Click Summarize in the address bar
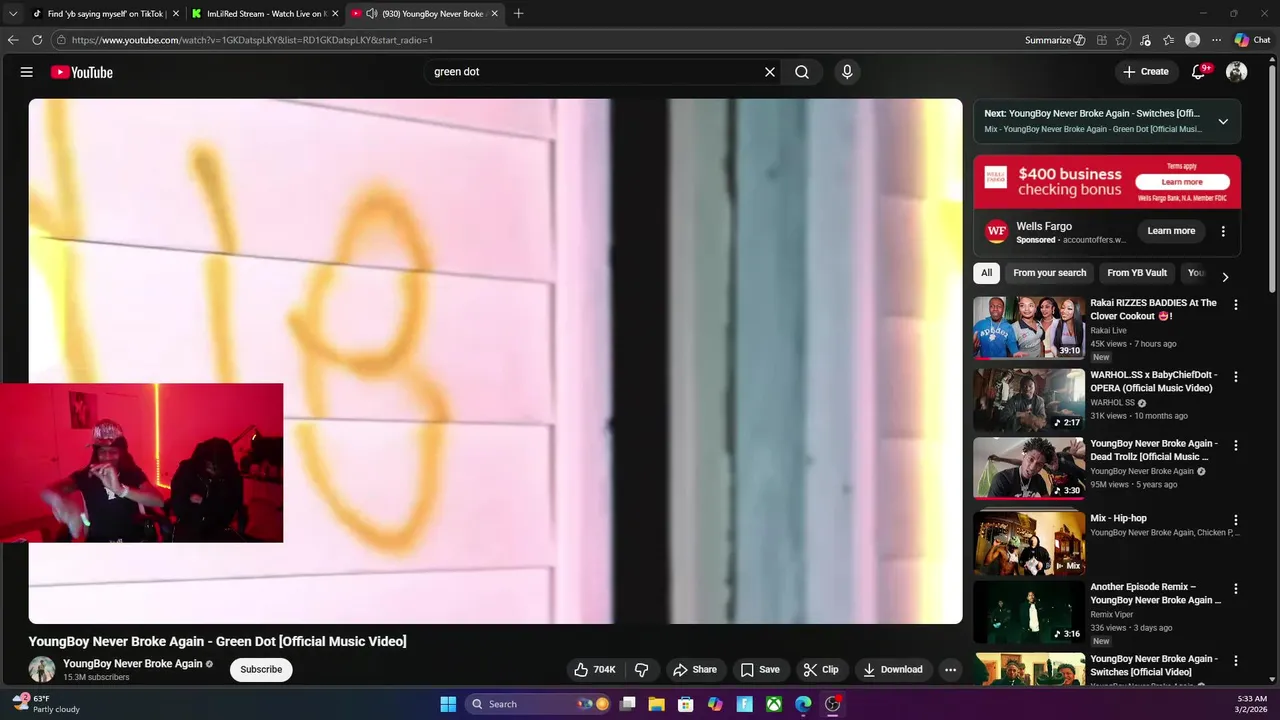This screenshot has width=1280, height=720. 1055,40
